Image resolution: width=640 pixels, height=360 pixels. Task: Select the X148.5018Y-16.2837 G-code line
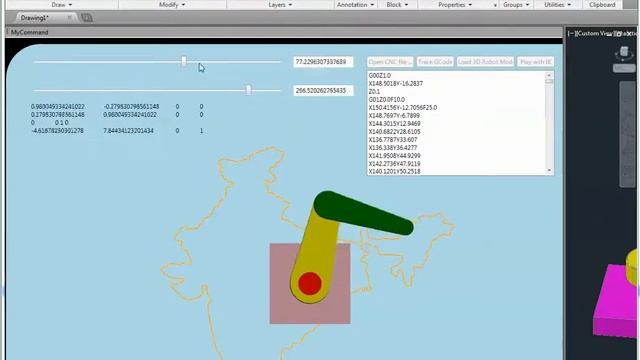click(x=396, y=83)
